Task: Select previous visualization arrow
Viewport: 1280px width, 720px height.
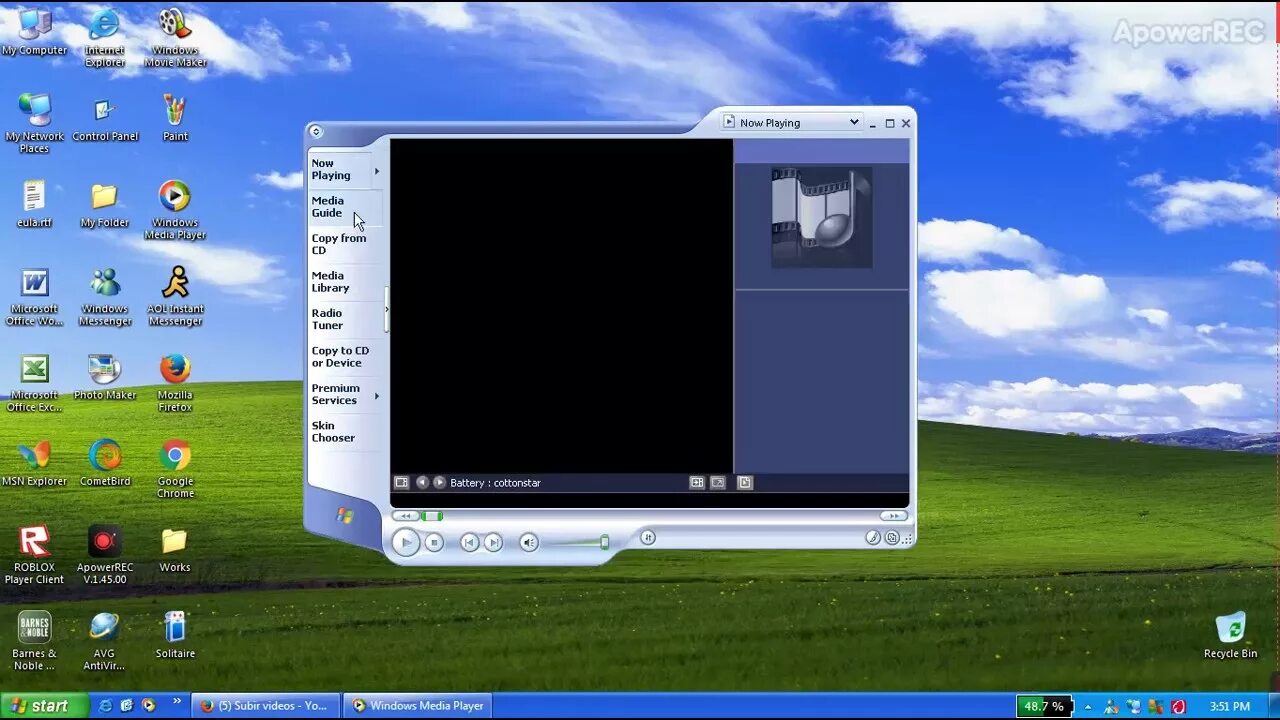Action: point(422,482)
